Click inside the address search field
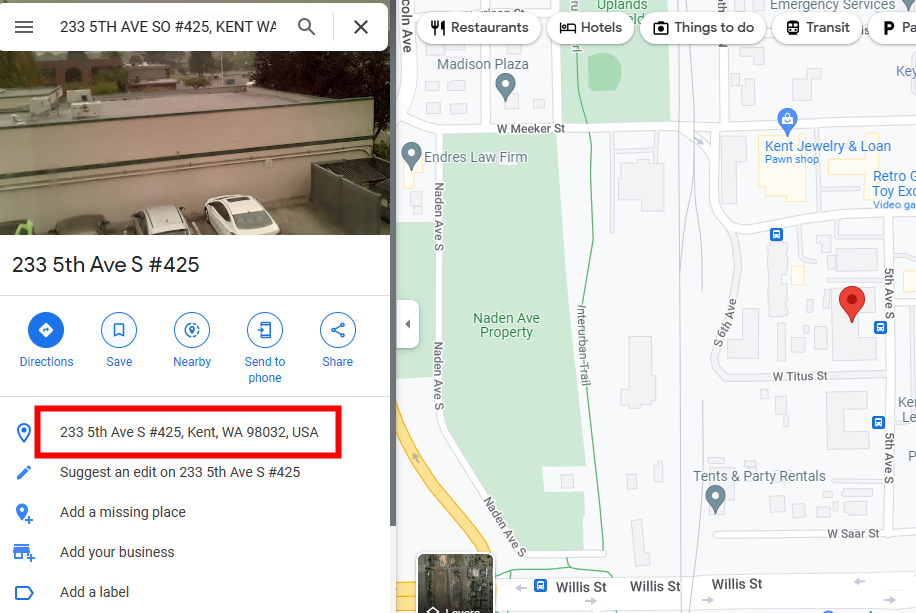This screenshot has height=613, width=916. point(168,27)
